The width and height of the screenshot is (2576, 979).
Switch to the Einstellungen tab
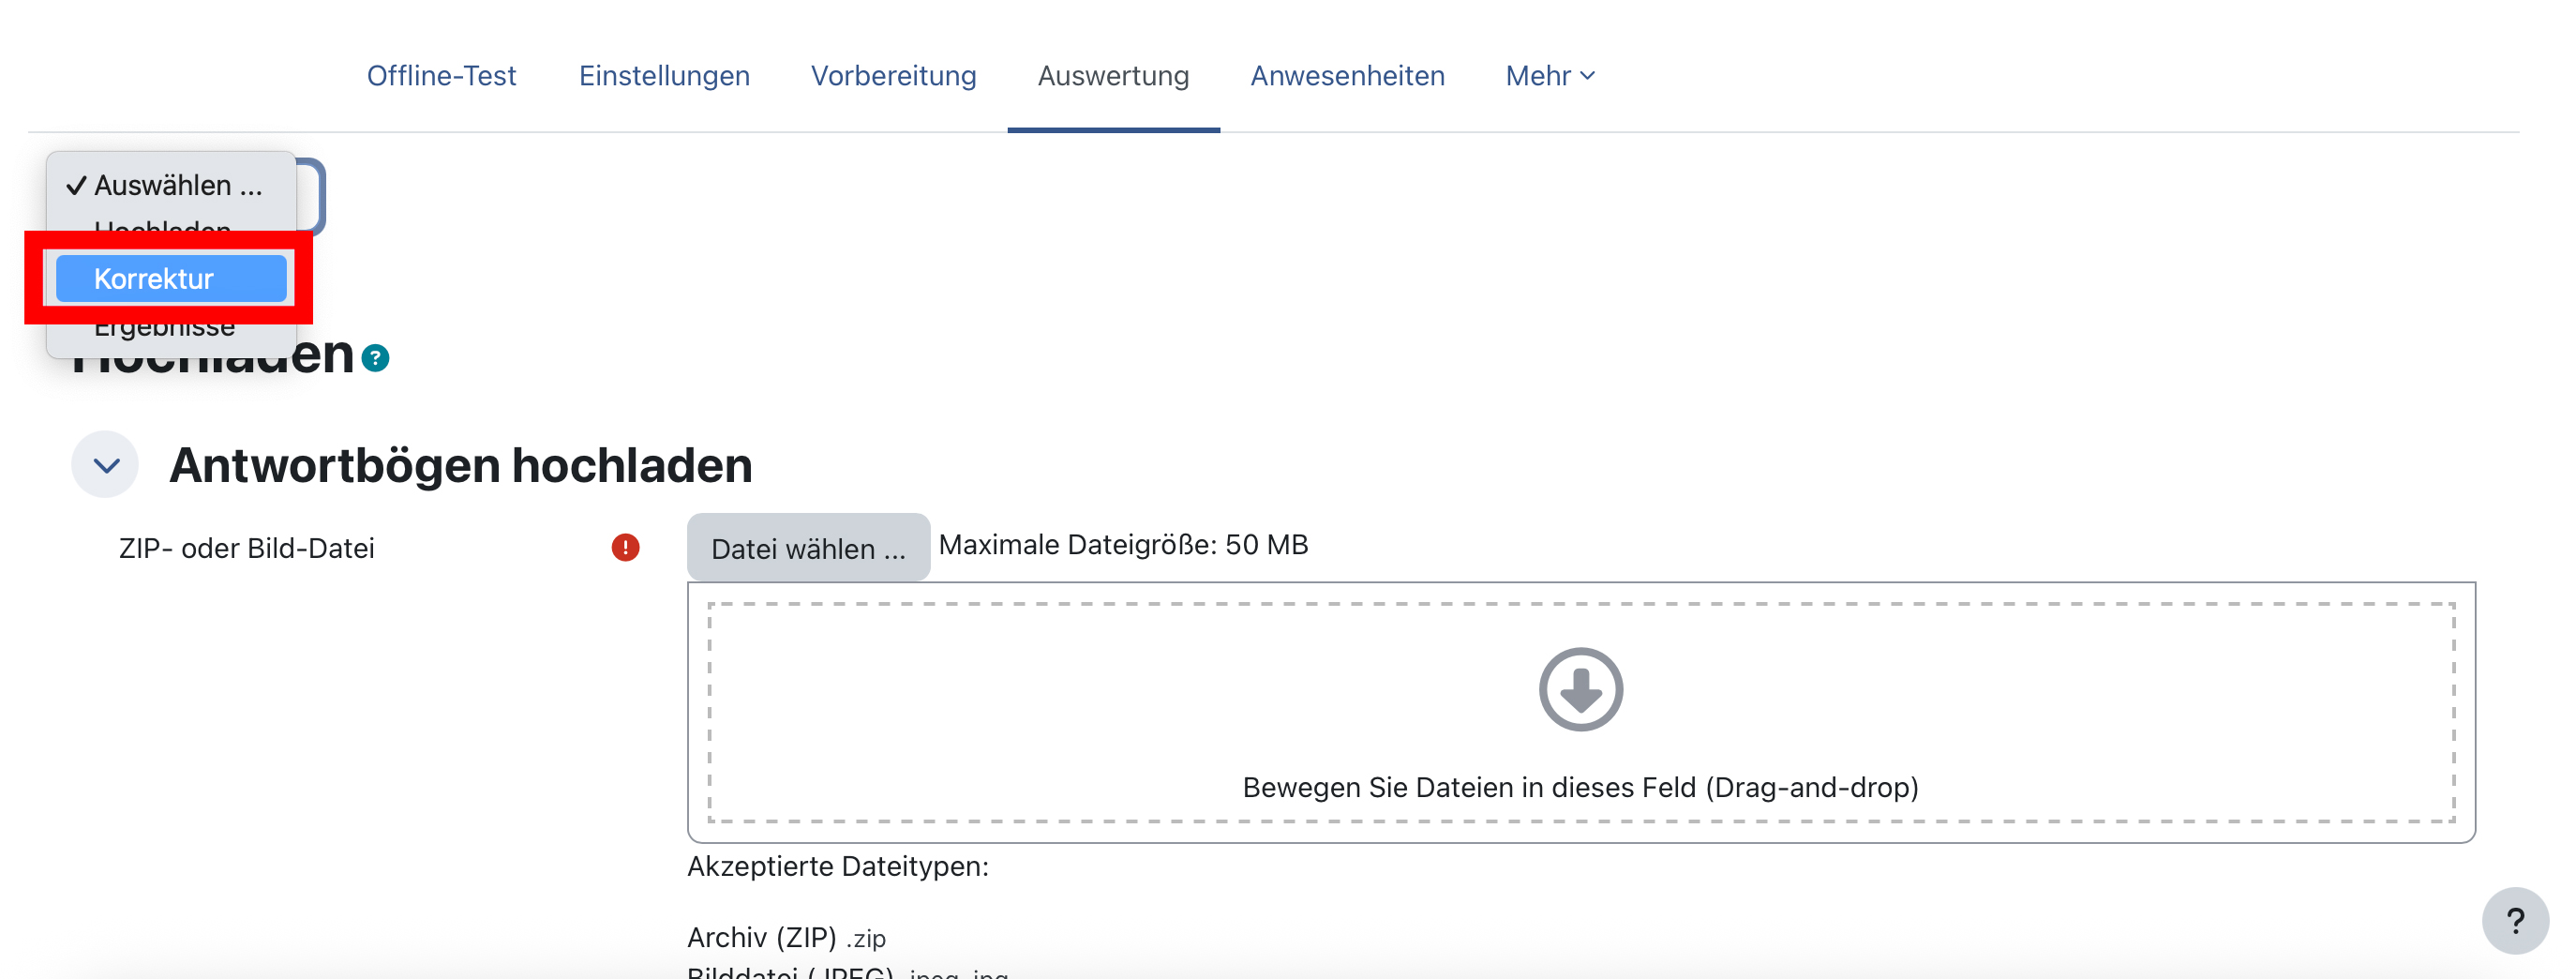(x=664, y=76)
